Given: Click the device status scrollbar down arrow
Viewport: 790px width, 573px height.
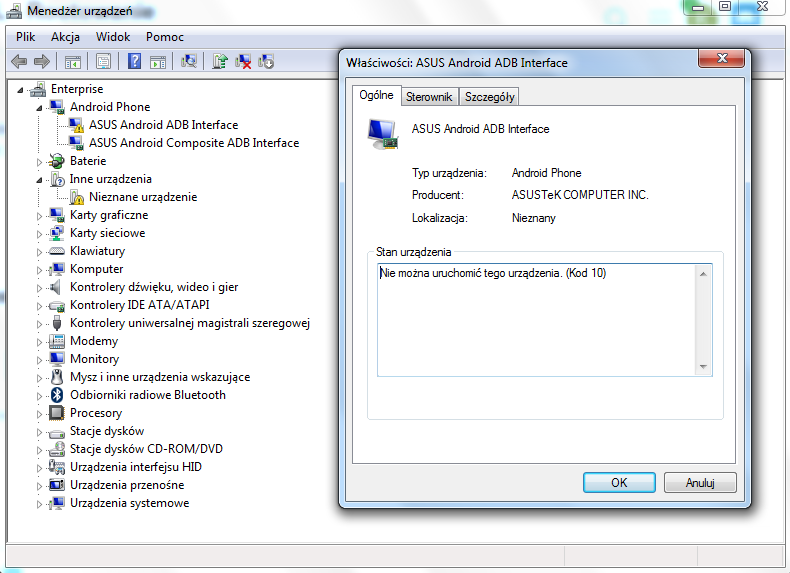Looking at the screenshot, I should (x=704, y=367).
